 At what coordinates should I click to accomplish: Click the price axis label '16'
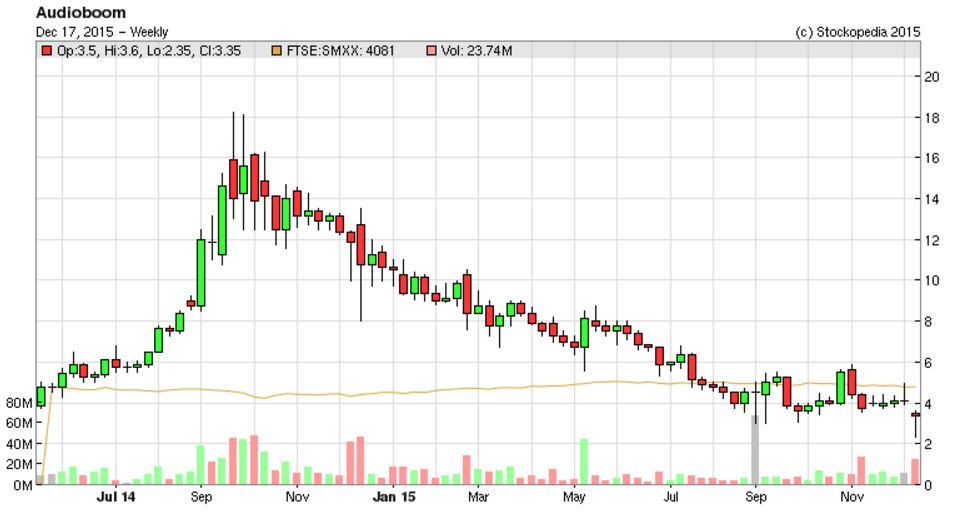tap(931, 159)
